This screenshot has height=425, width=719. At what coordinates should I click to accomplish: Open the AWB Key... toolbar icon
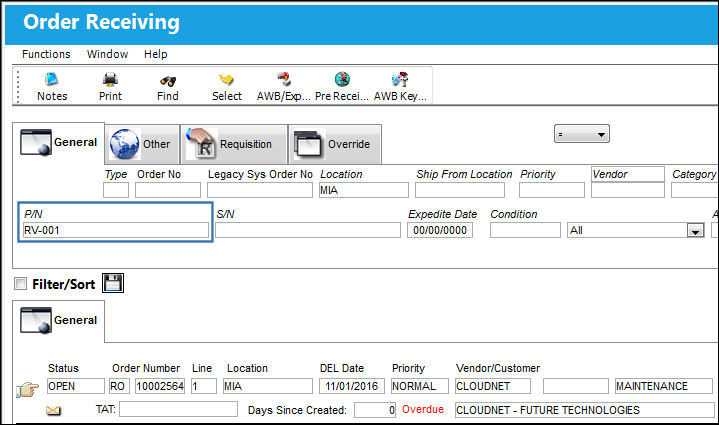click(400, 79)
